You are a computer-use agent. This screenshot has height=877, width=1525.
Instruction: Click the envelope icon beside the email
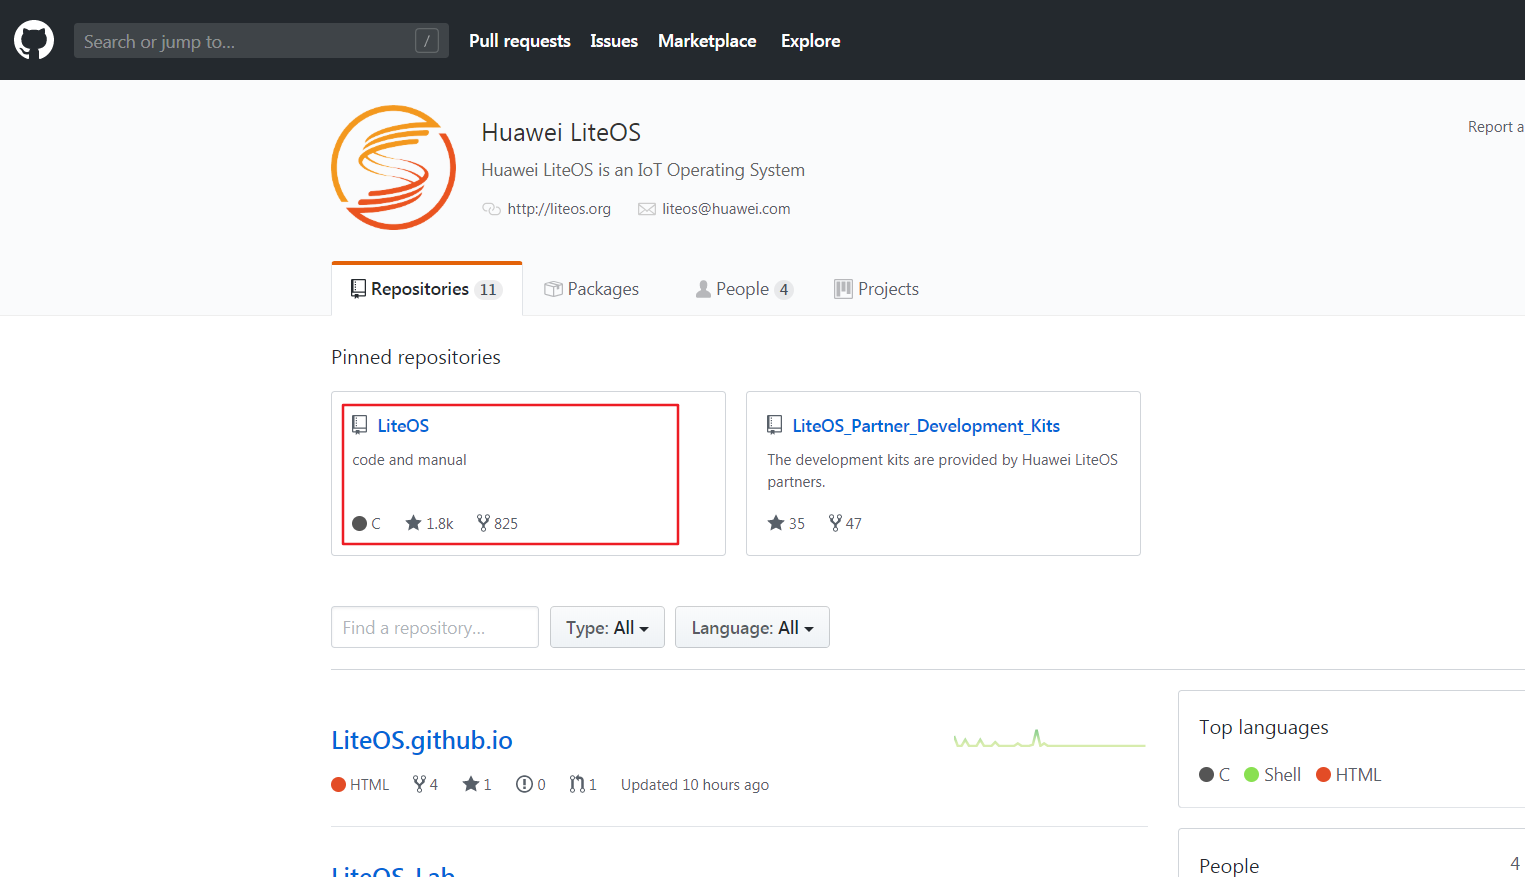click(647, 209)
